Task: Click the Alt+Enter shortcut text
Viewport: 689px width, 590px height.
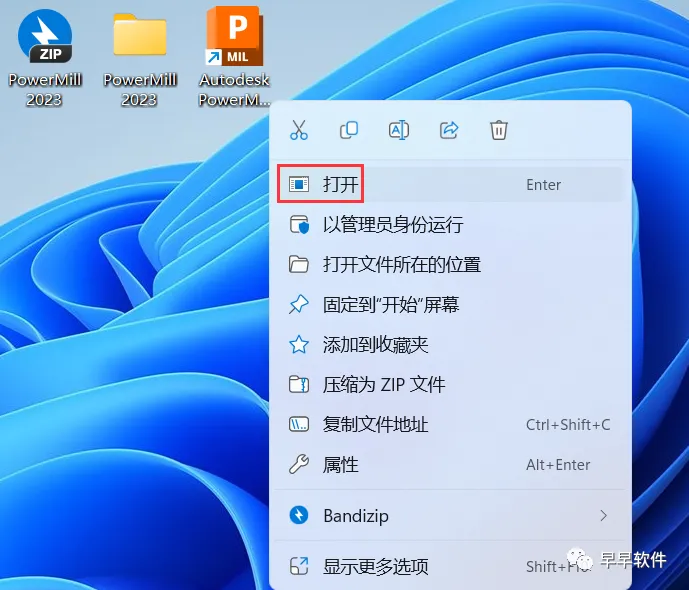Action: 558,465
